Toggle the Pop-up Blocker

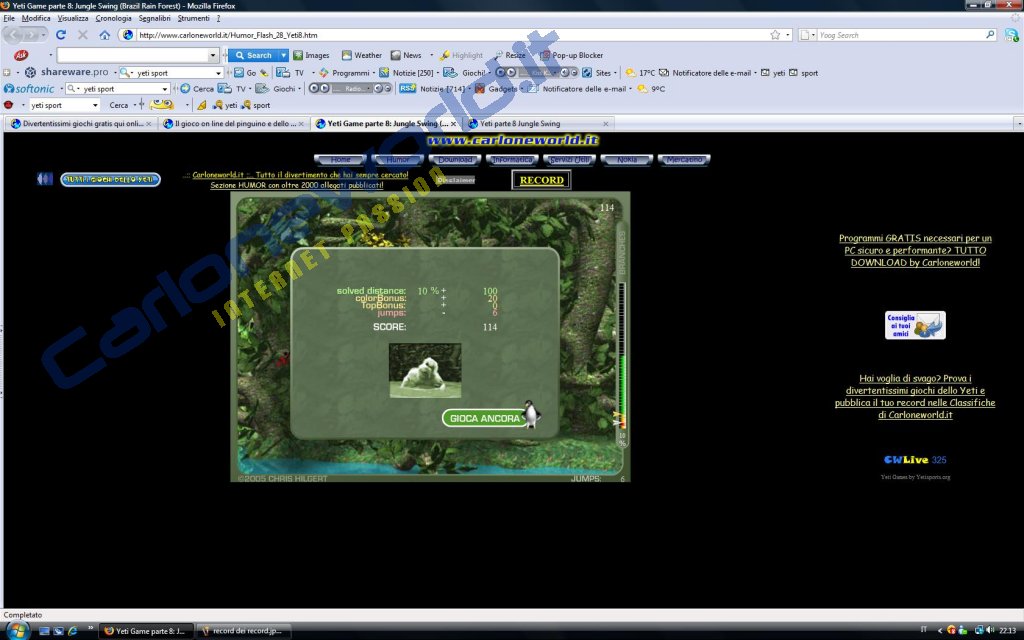click(x=571, y=56)
